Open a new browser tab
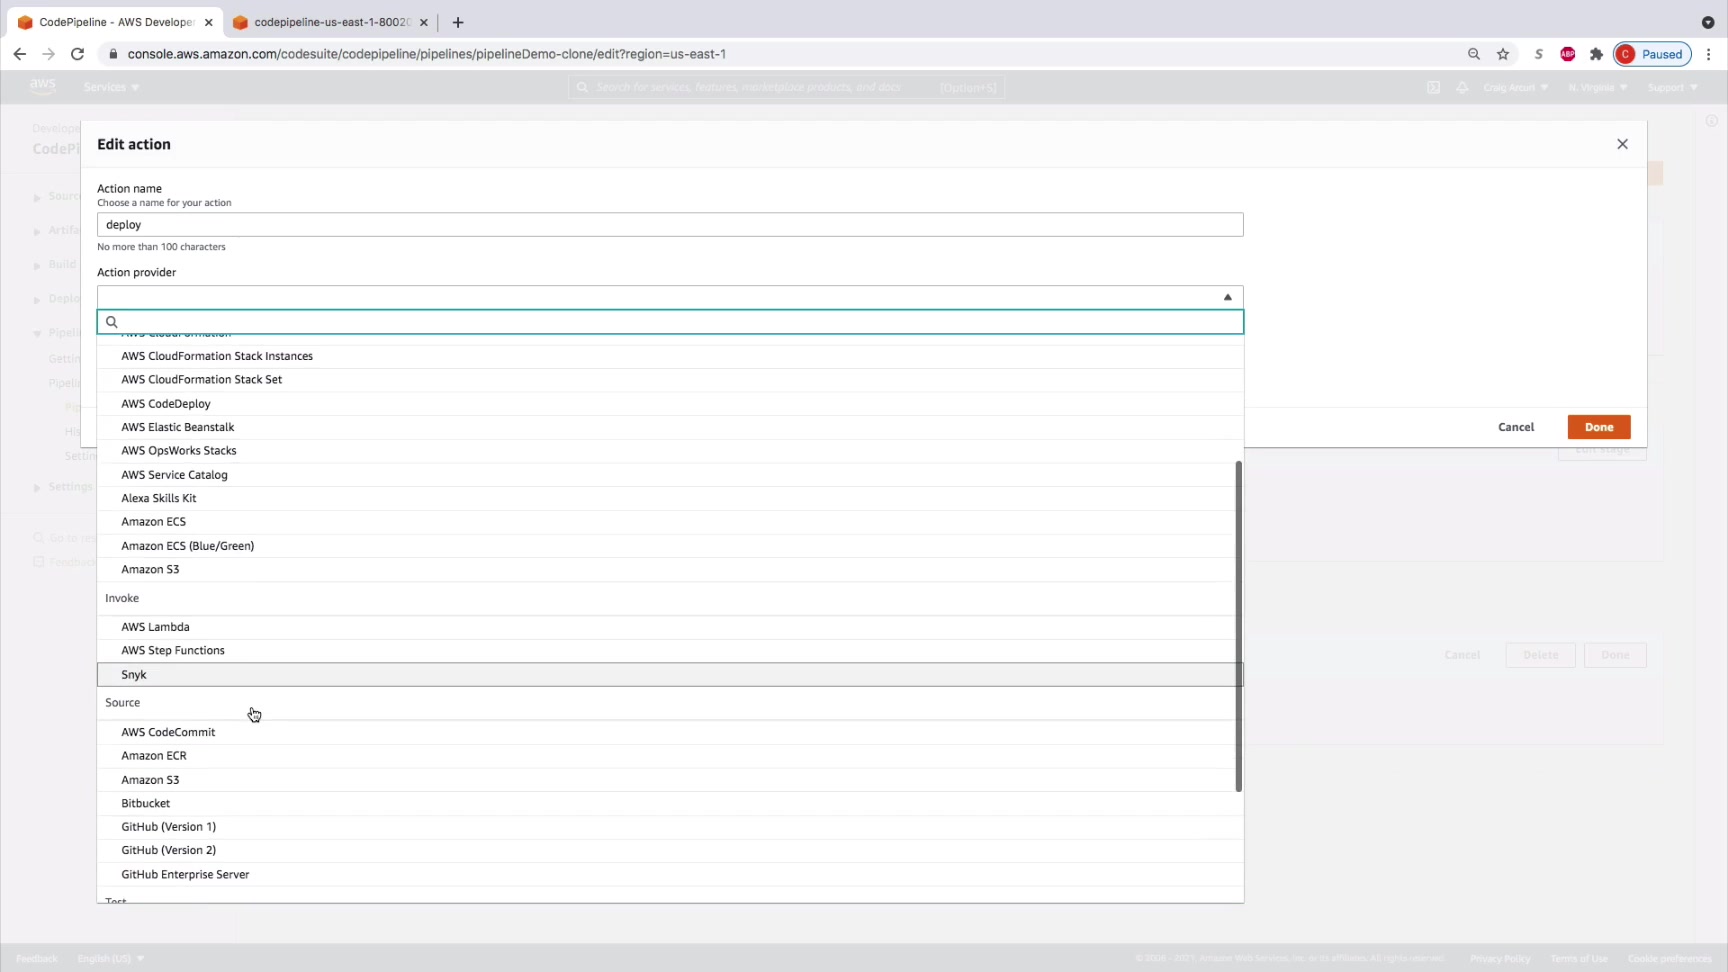 [458, 22]
